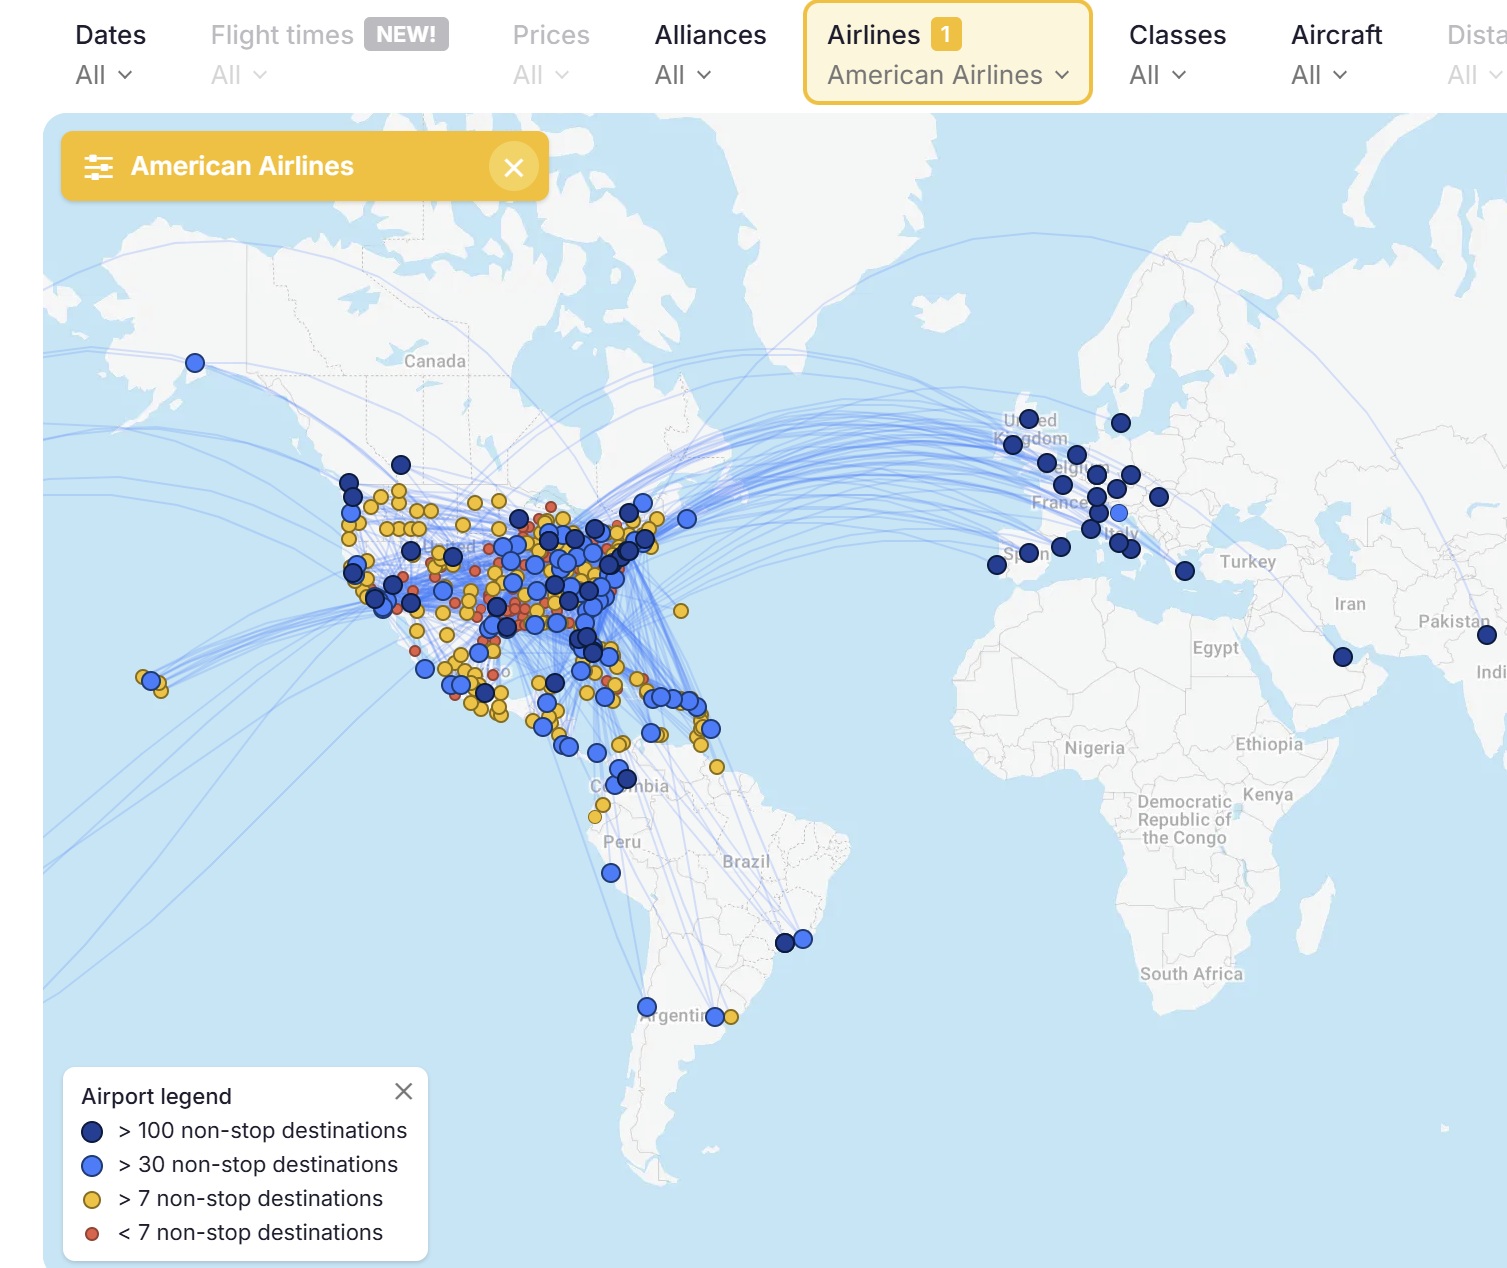Viewport: 1507px width, 1268px height.
Task: Select the airport marker near Pakistan
Action: 1487,635
